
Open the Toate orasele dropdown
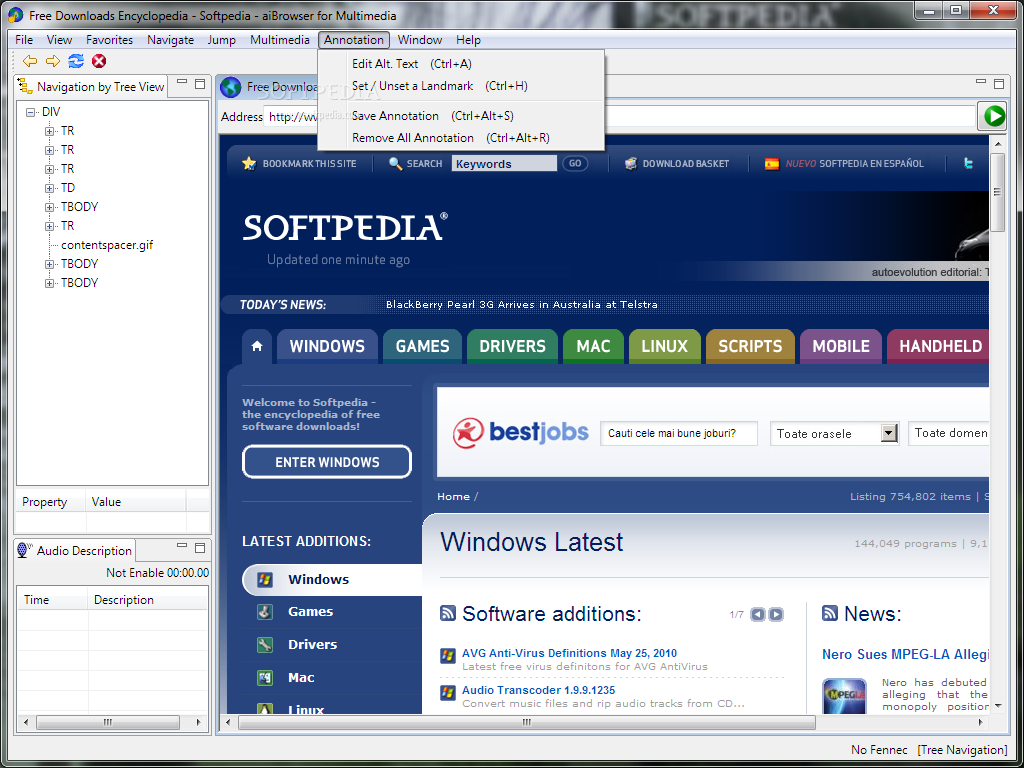coord(889,433)
